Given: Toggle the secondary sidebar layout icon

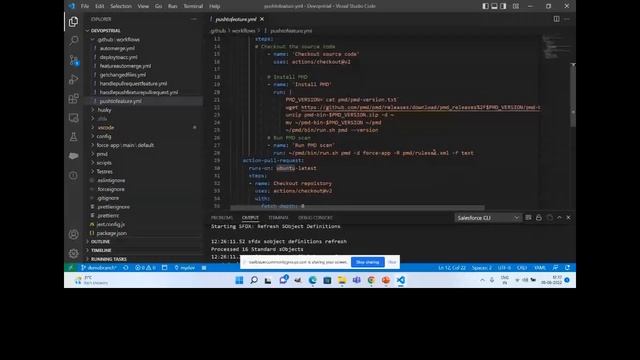Looking at the screenshot, I should pyautogui.click(x=503, y=6).
